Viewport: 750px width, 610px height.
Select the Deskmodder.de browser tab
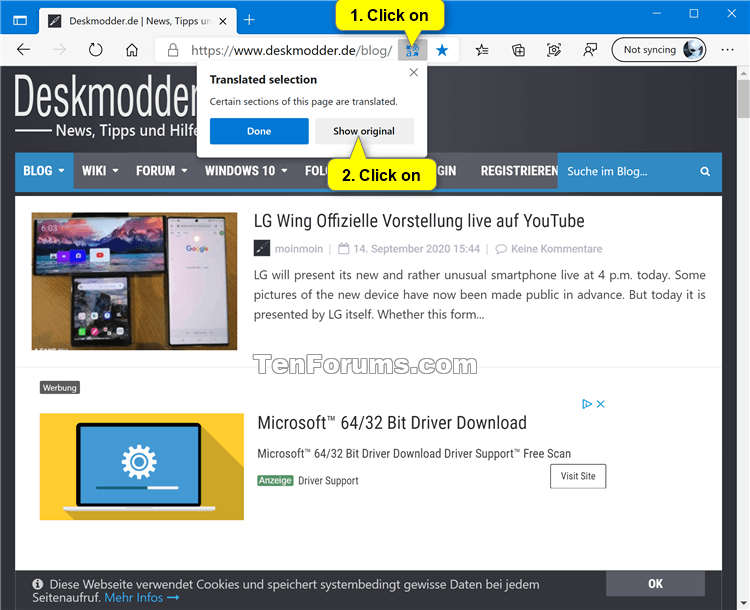[138, 21]
